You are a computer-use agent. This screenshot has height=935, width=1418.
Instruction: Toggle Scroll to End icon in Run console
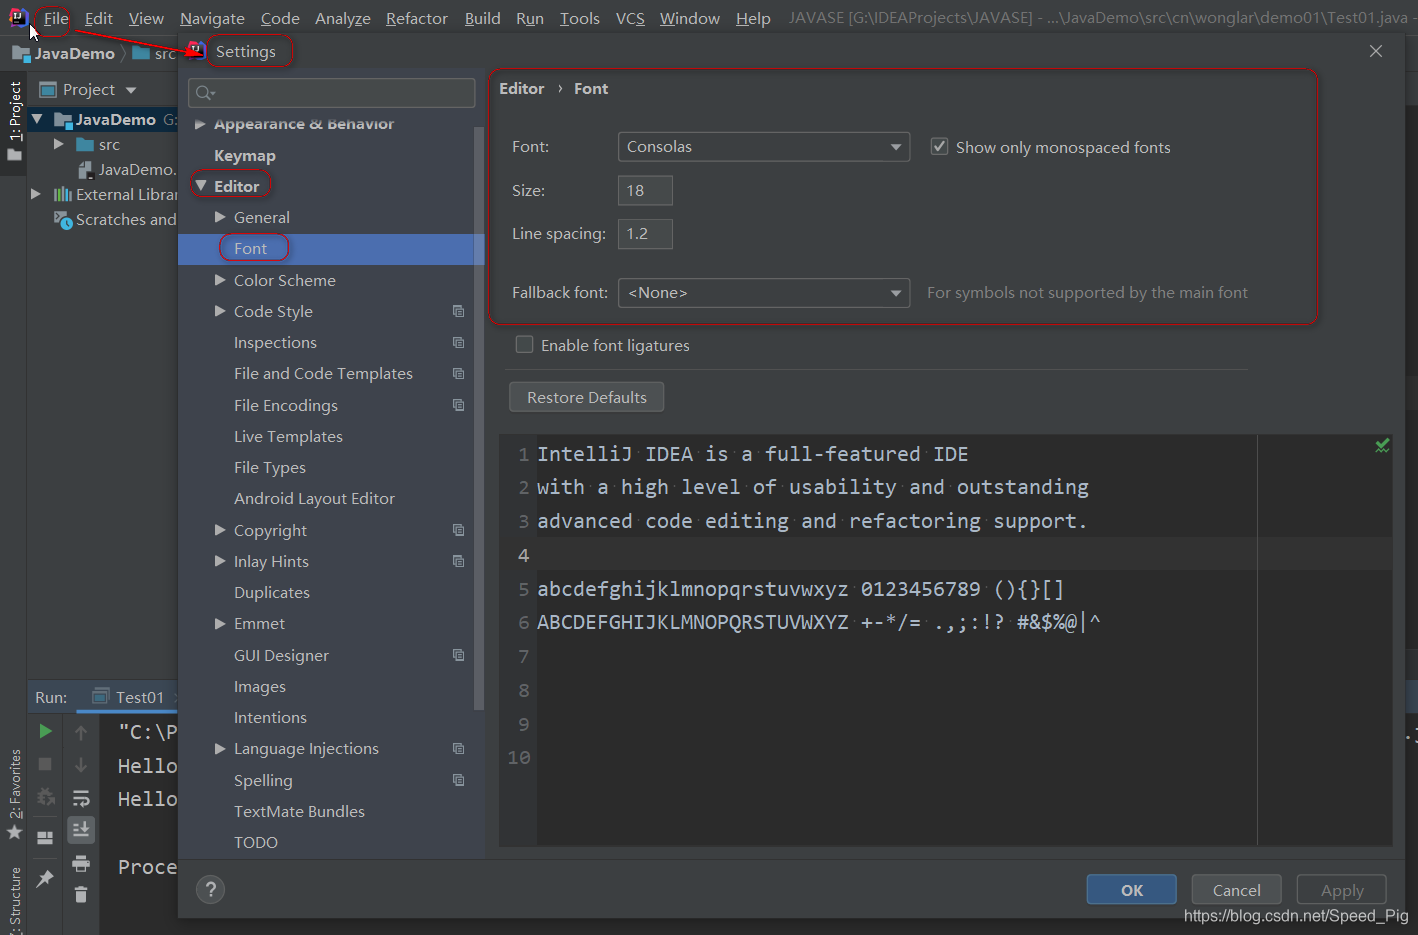point(81,829)
